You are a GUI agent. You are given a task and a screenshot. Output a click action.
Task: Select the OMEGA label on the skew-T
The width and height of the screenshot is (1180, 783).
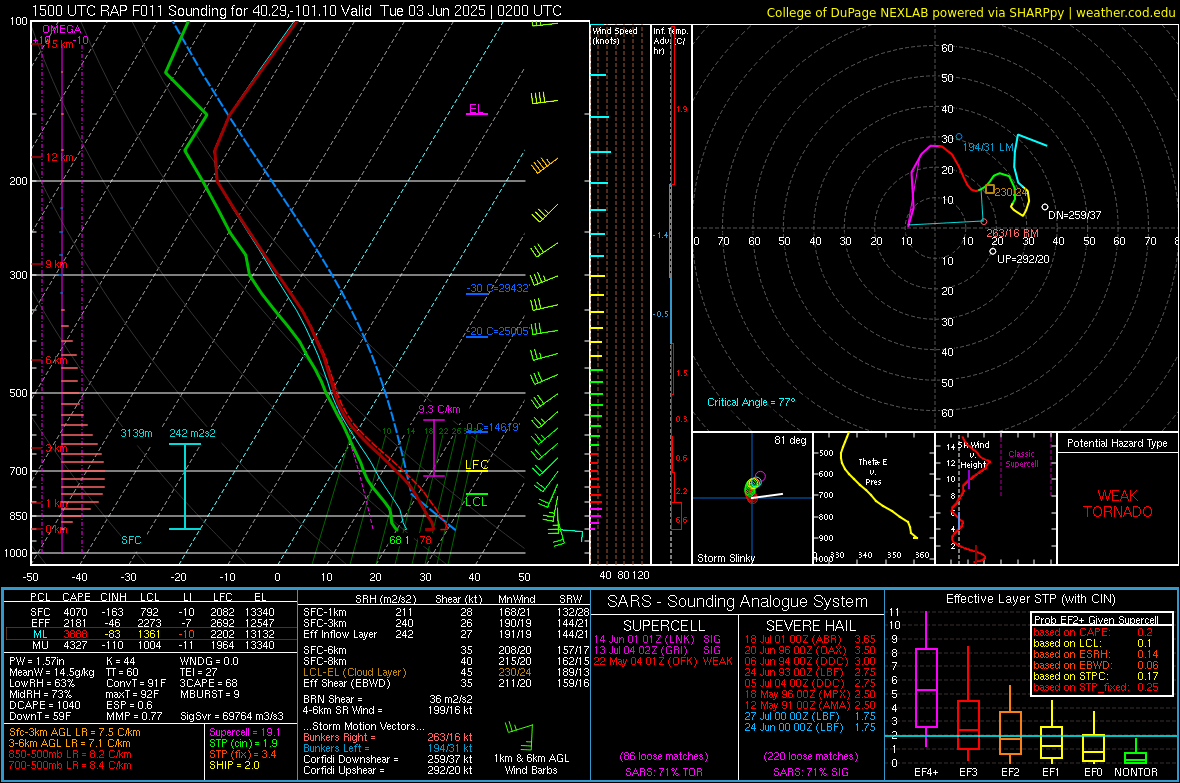pos(62,29)
